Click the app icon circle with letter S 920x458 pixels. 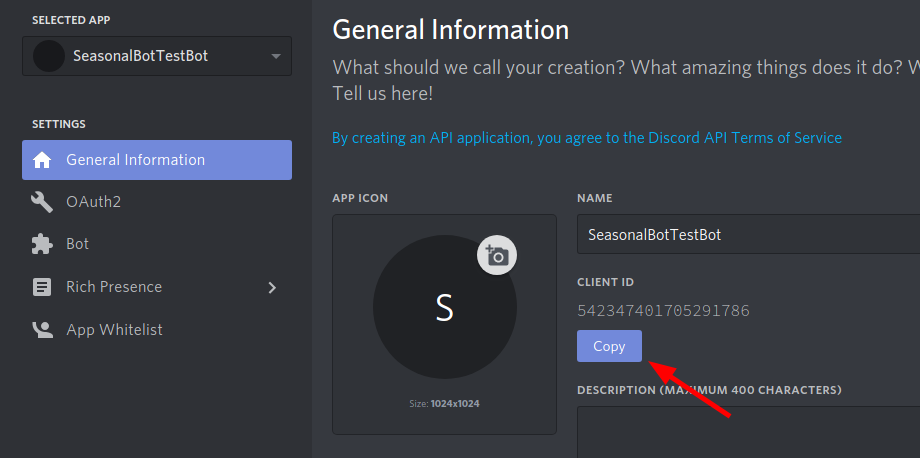coord(445,307)
